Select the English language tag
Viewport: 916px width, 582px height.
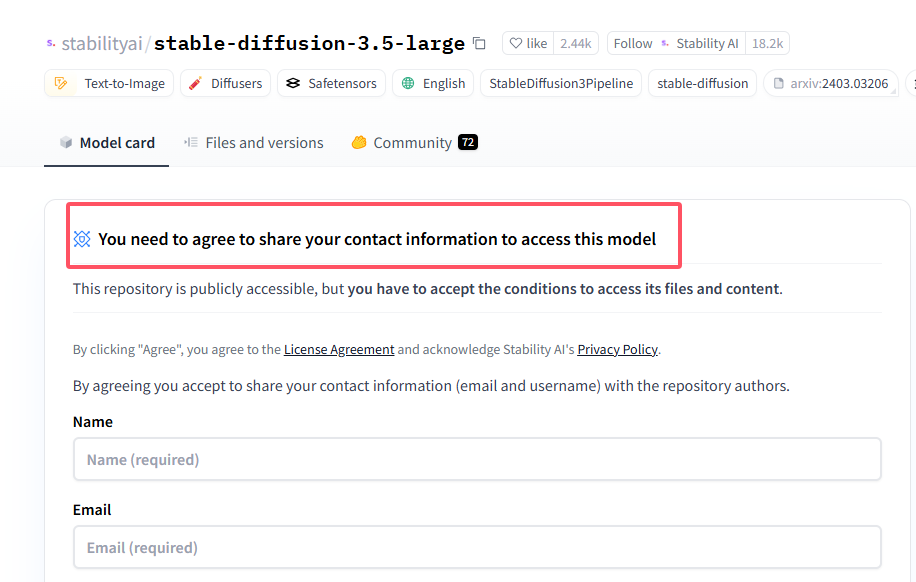tap(433, 83)
